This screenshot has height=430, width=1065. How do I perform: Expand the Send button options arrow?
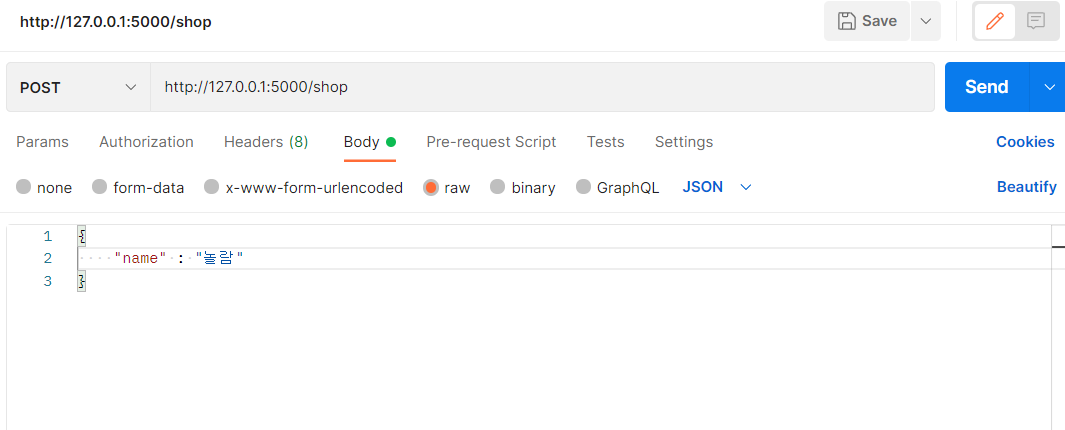(x=1049, y=87)
